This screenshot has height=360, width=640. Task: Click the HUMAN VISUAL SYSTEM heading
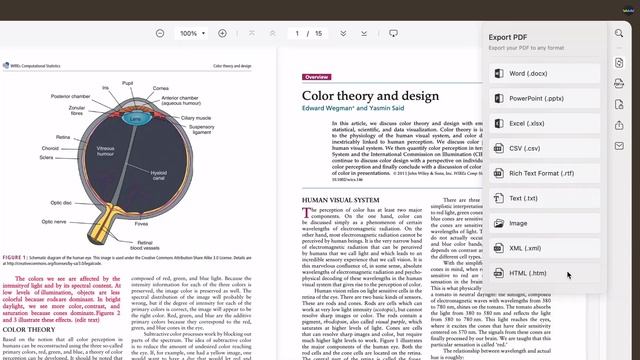(x=341, y=200)
